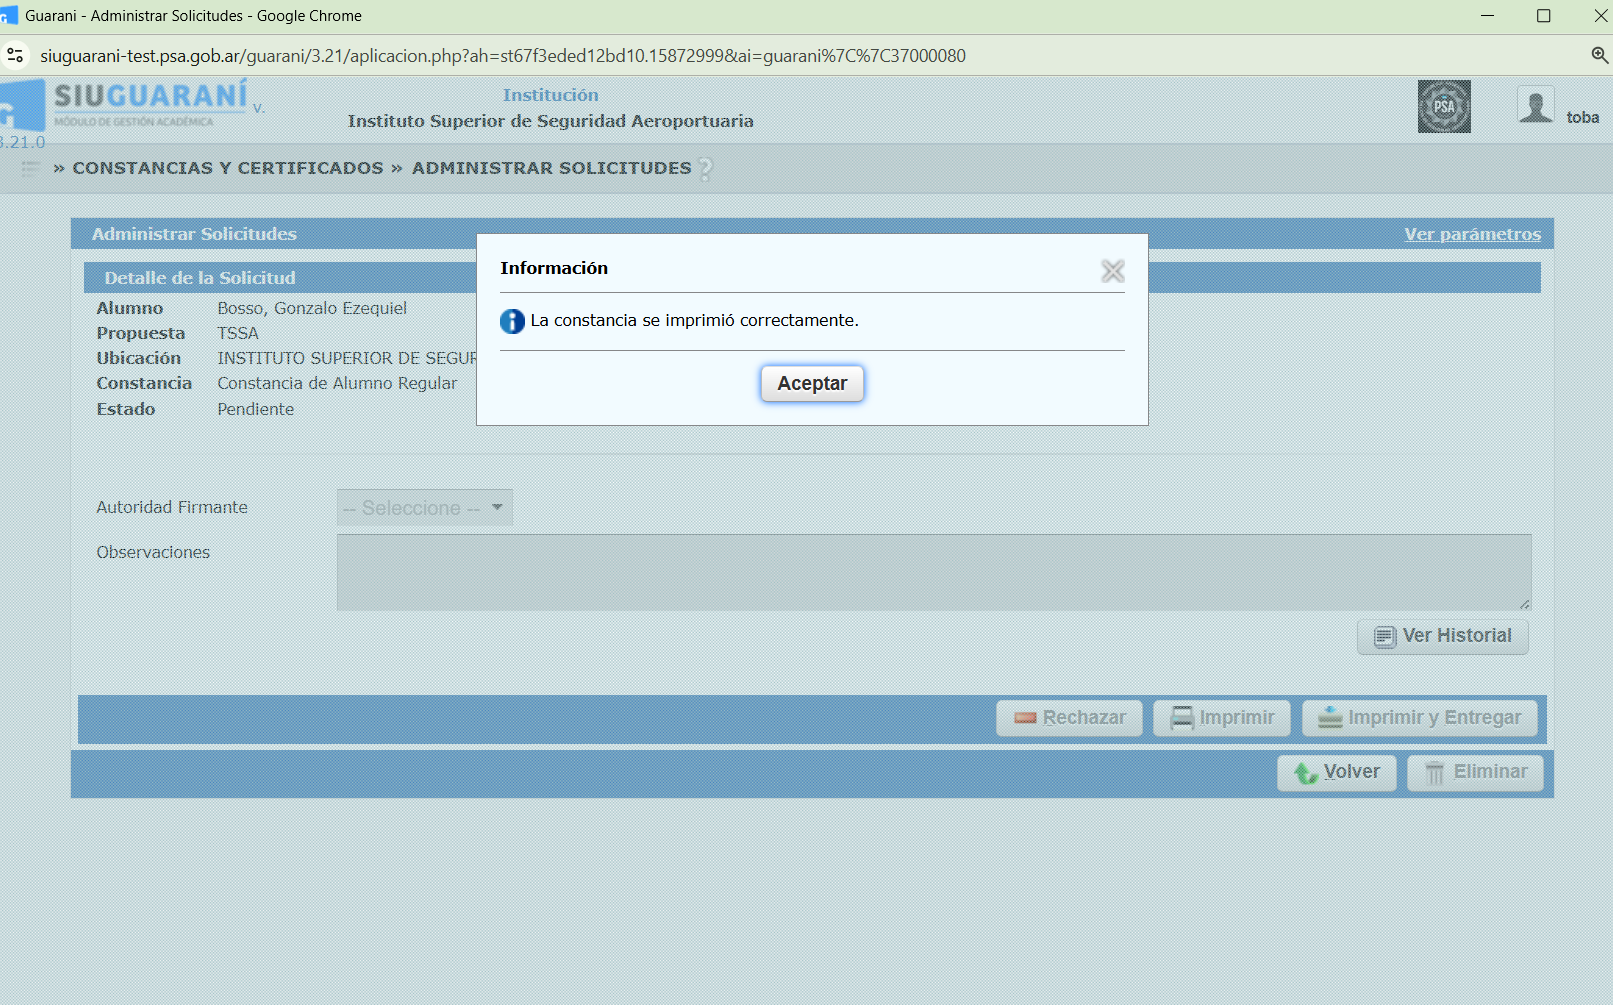Select Constancias y Certificados breadcrumb
Screen dimensions: 1613x1005
pos(228,168)
